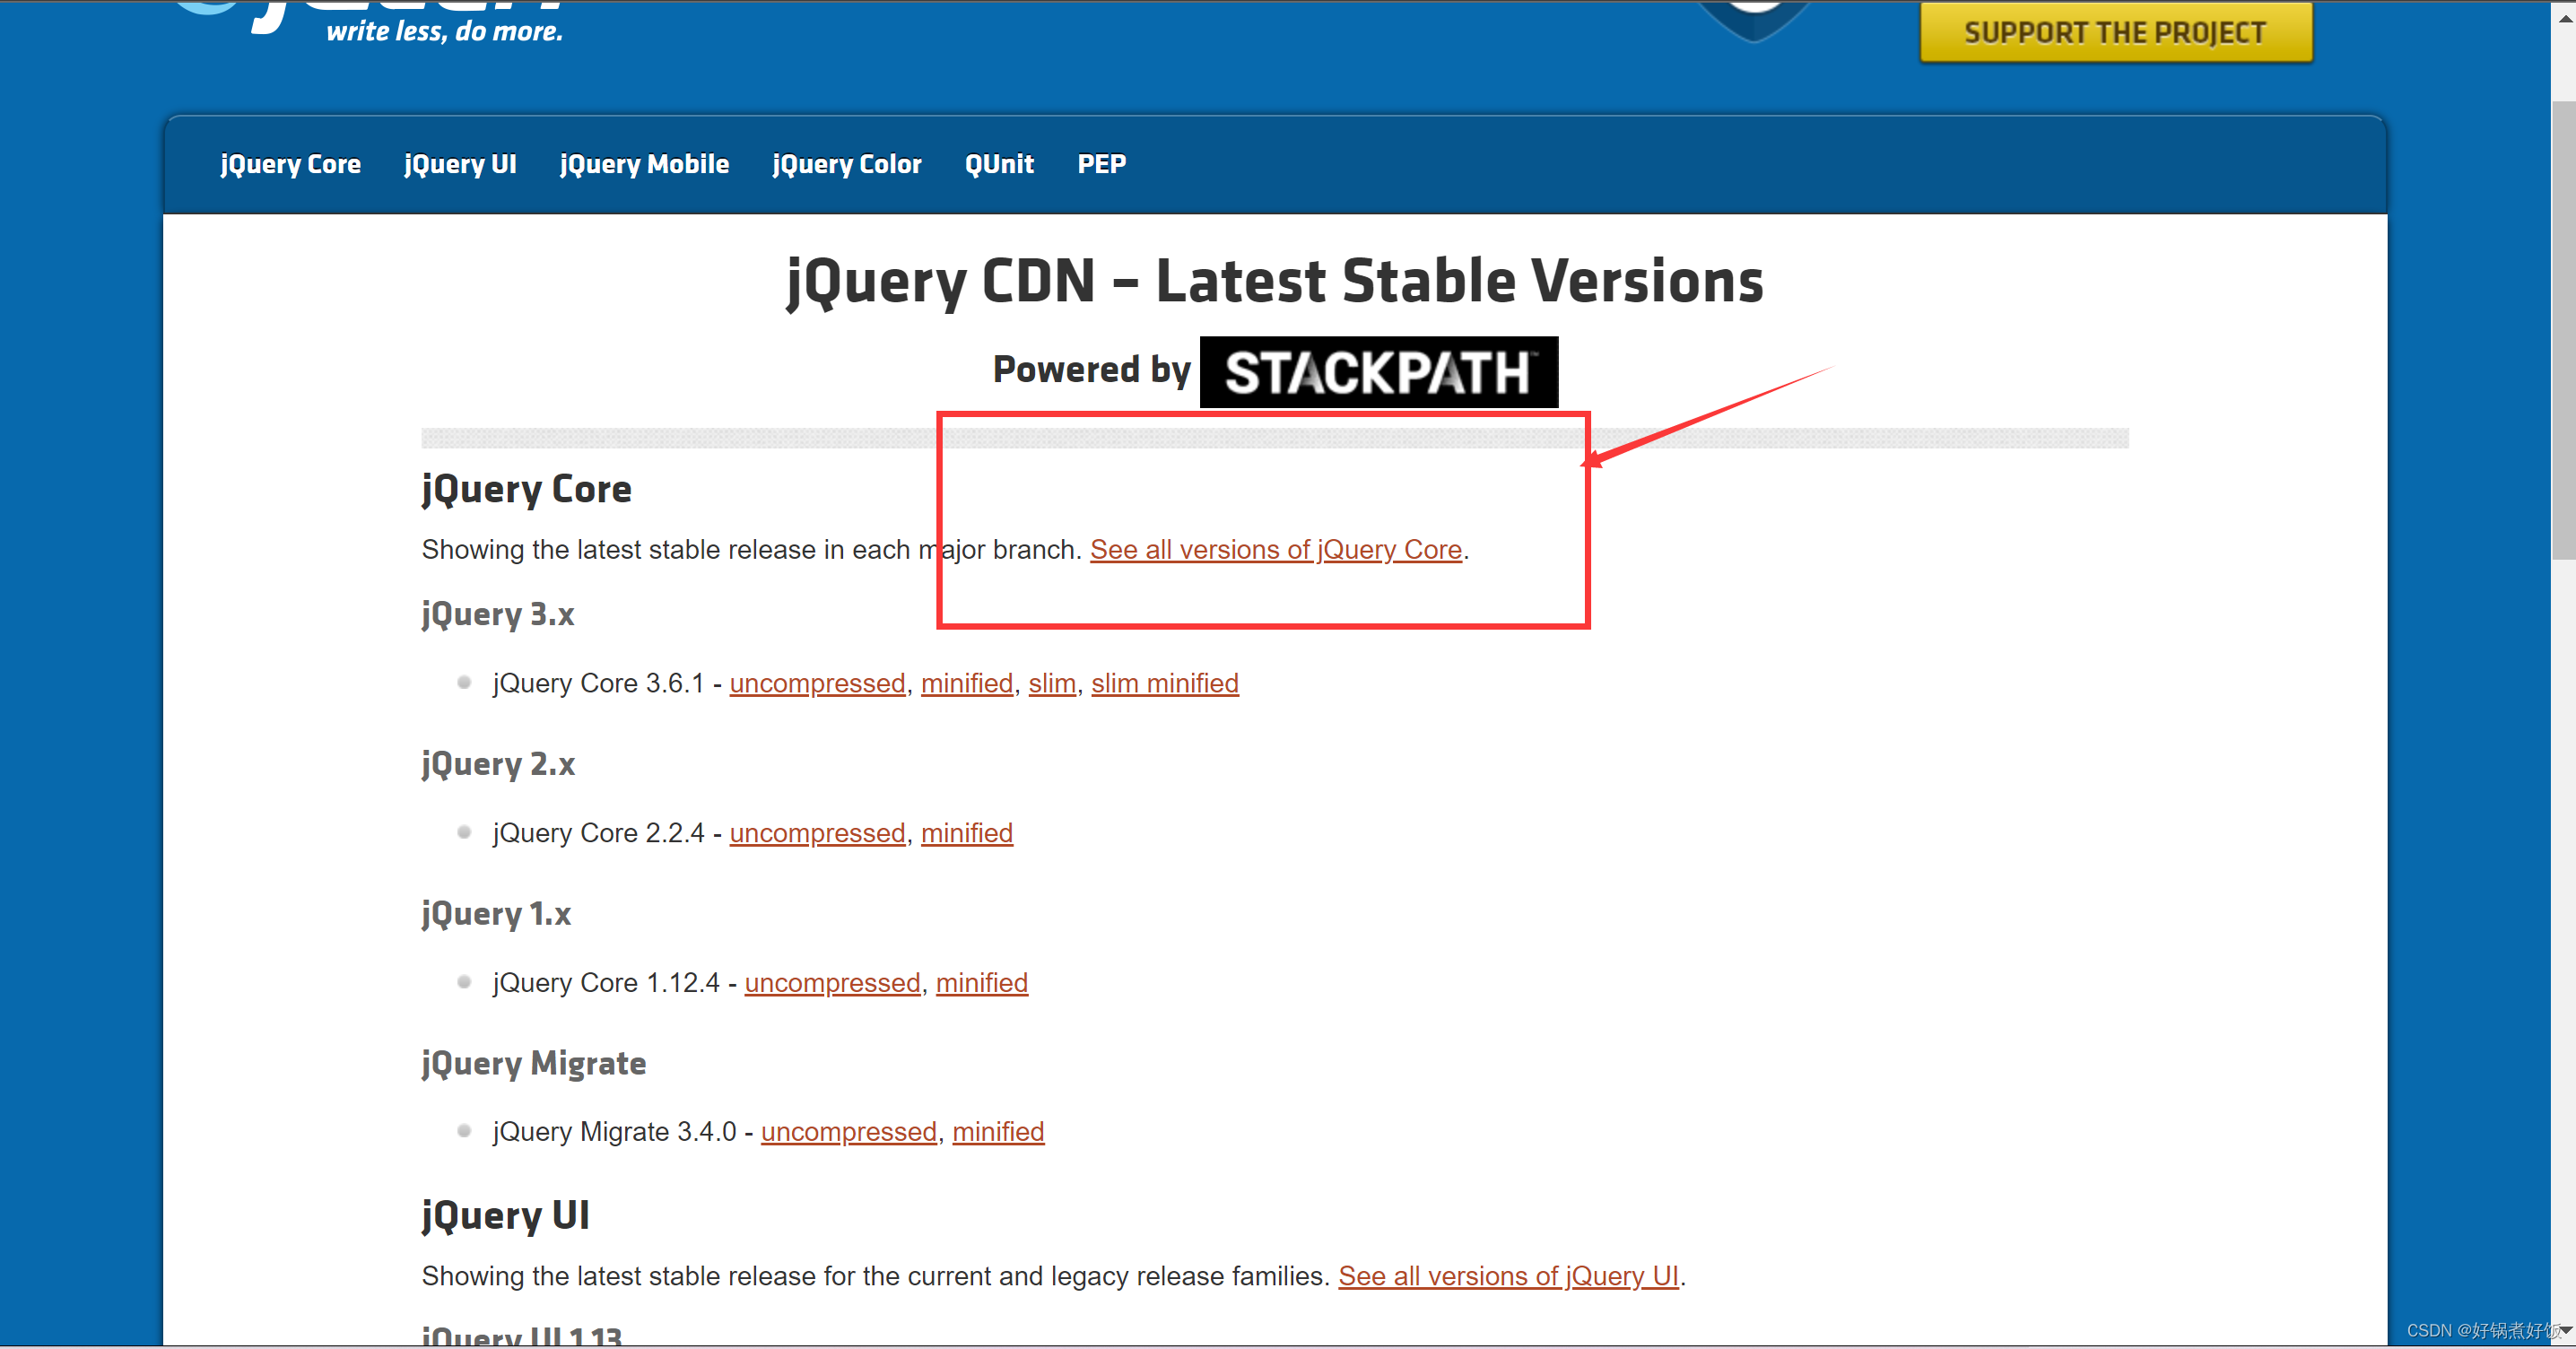Click uncompressed link for jQuery Core 2.2.4

tap(817, 834)
